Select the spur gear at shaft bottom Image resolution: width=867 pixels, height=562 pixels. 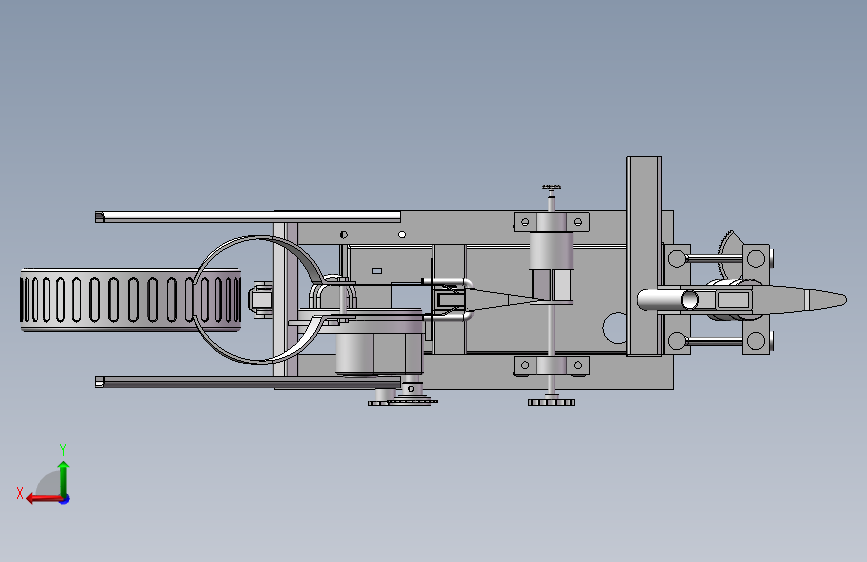click(551, 402)
